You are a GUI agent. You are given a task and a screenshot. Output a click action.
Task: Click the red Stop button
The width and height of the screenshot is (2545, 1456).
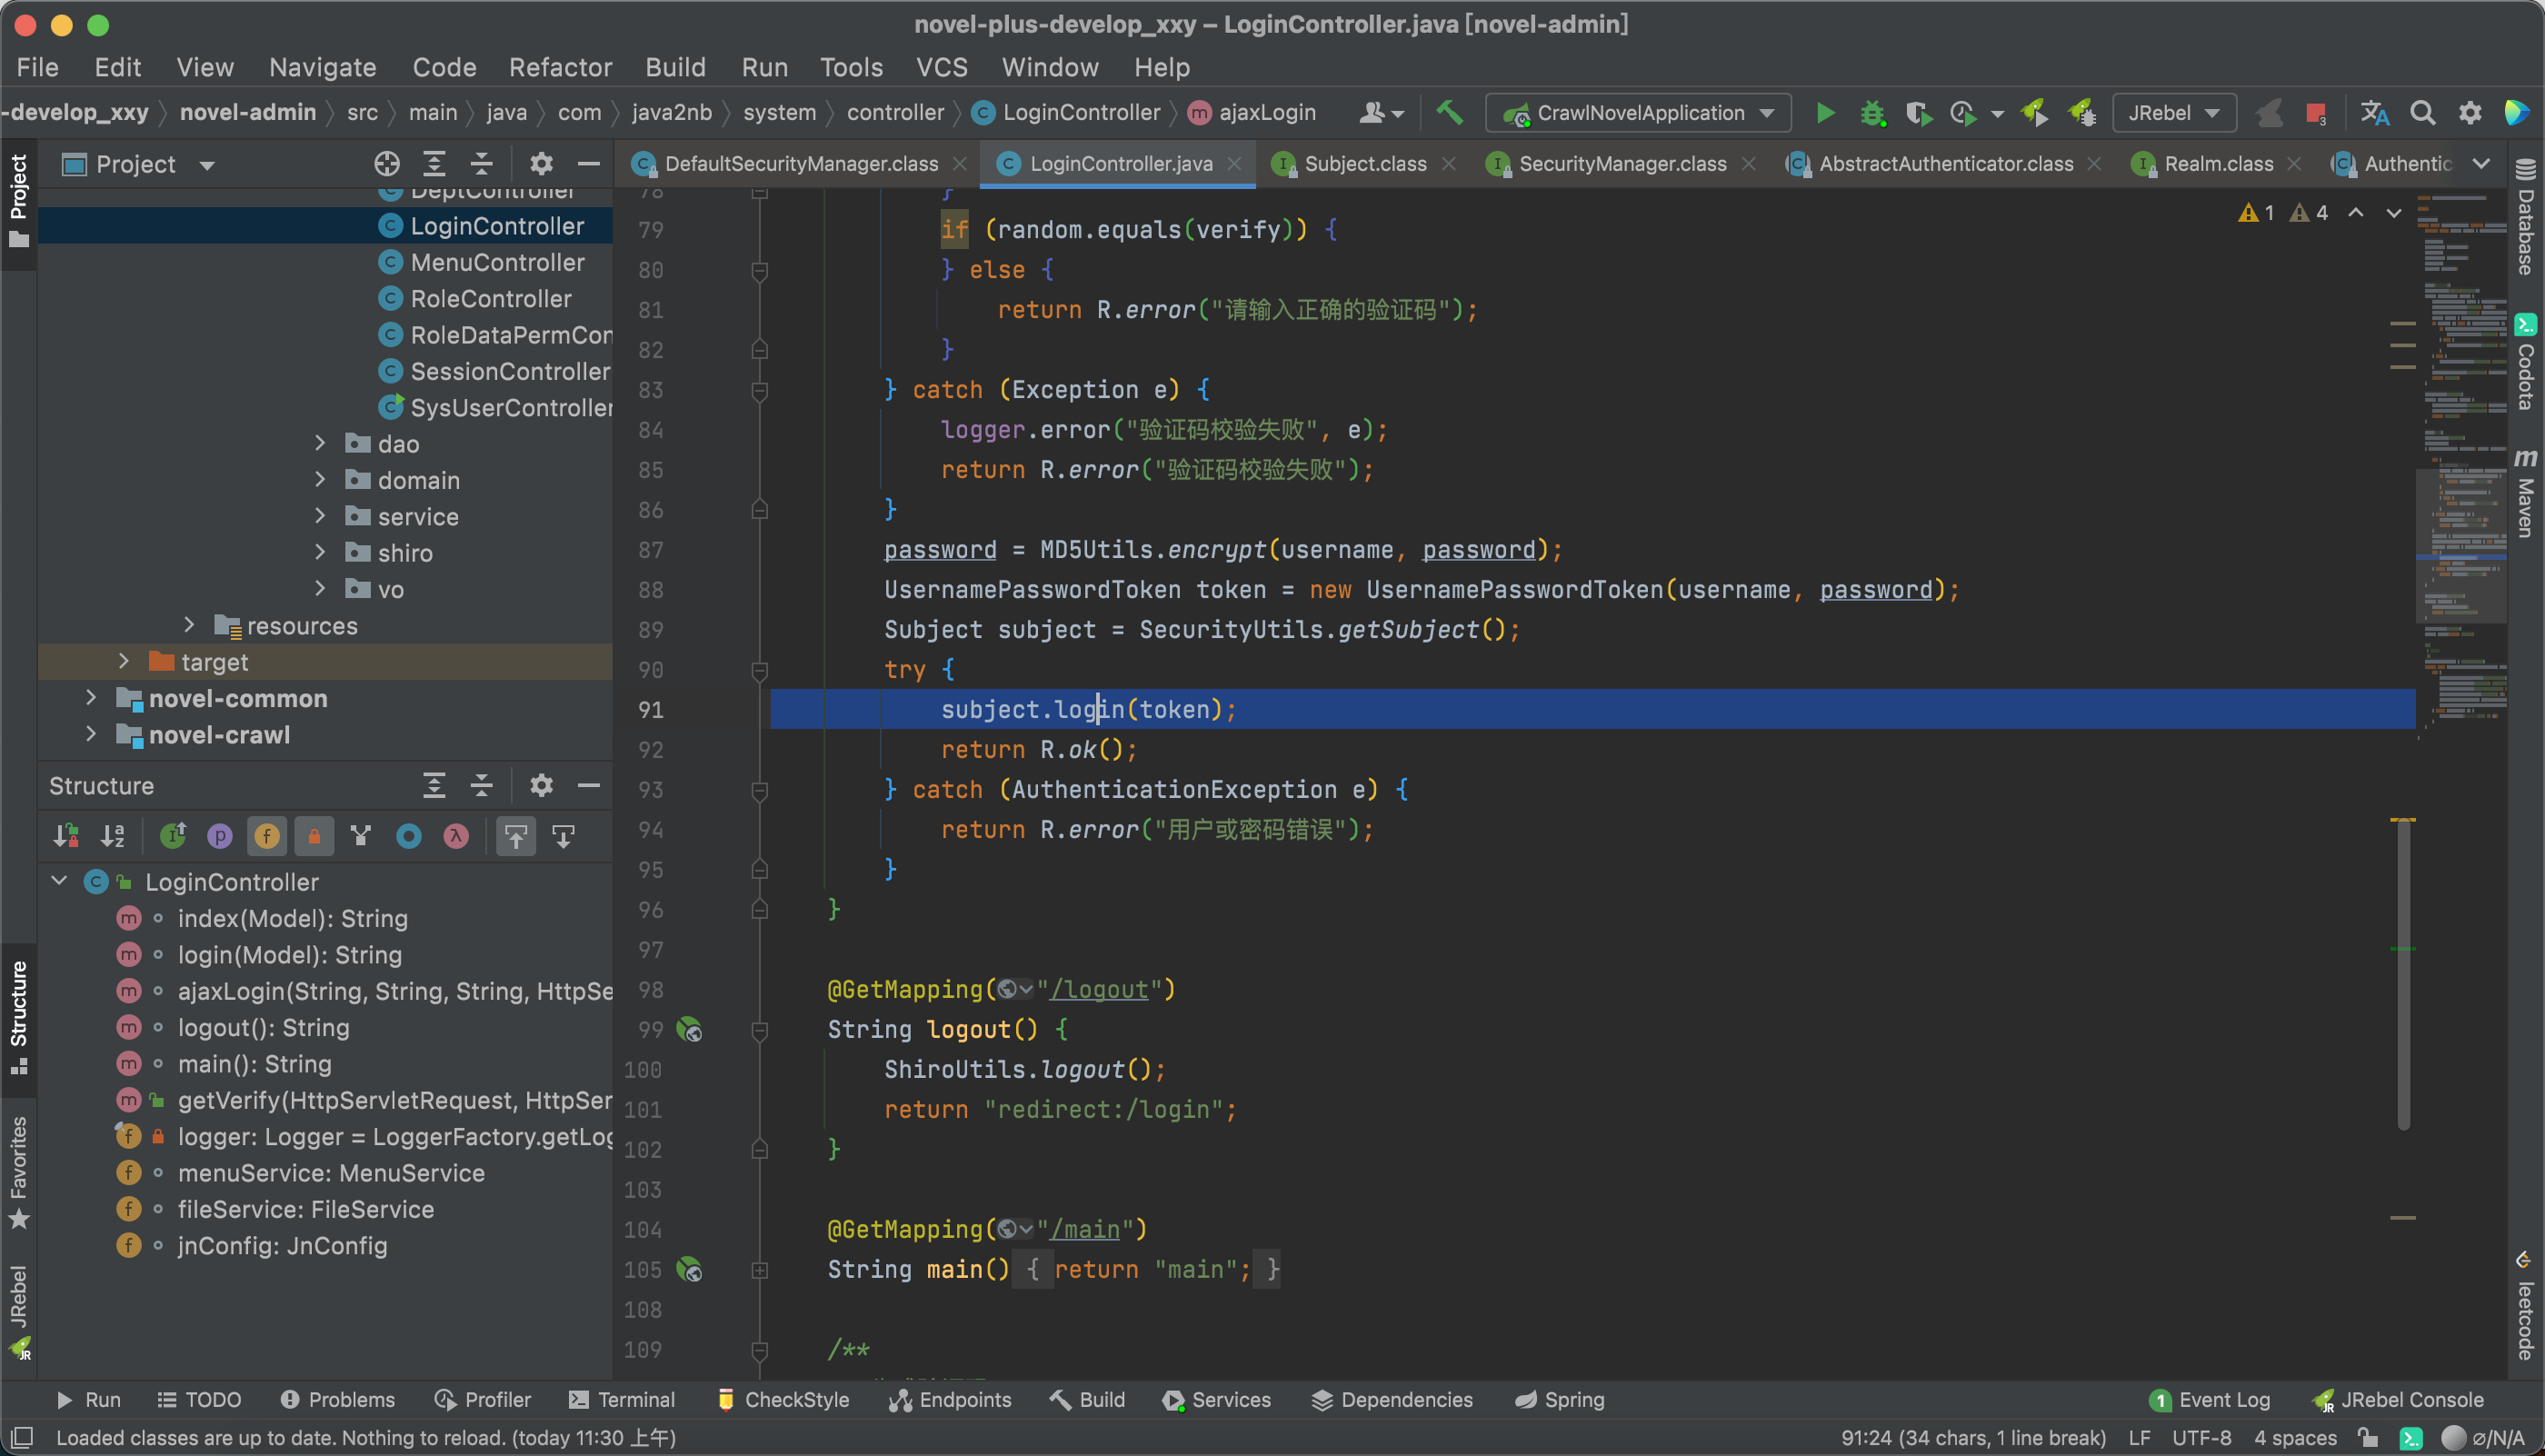2315,113
